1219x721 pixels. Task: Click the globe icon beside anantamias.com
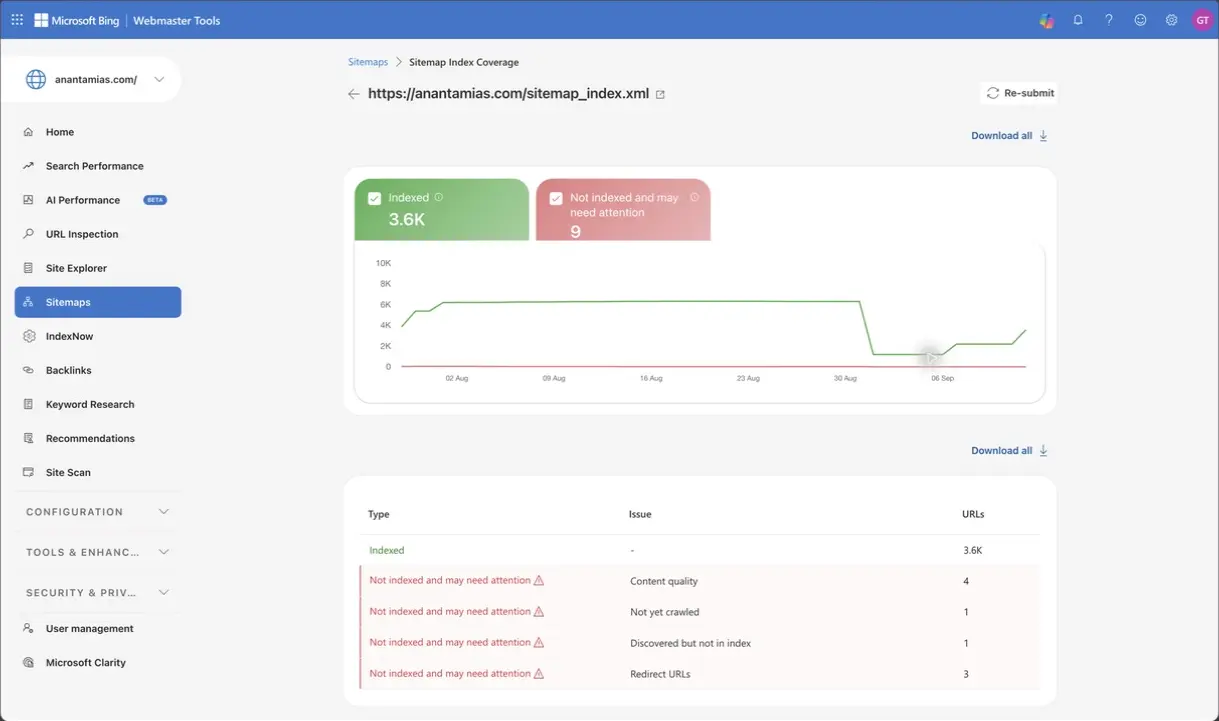coord(36,79)
